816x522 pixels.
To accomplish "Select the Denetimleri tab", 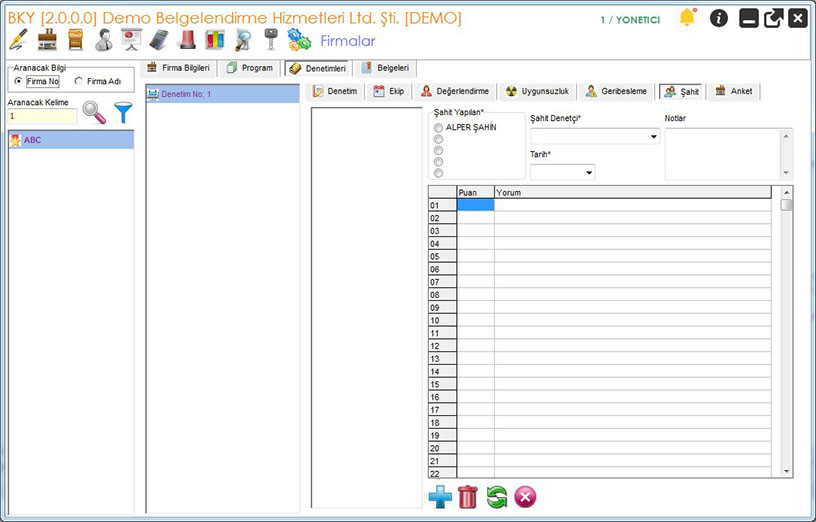I will [318, 68].
